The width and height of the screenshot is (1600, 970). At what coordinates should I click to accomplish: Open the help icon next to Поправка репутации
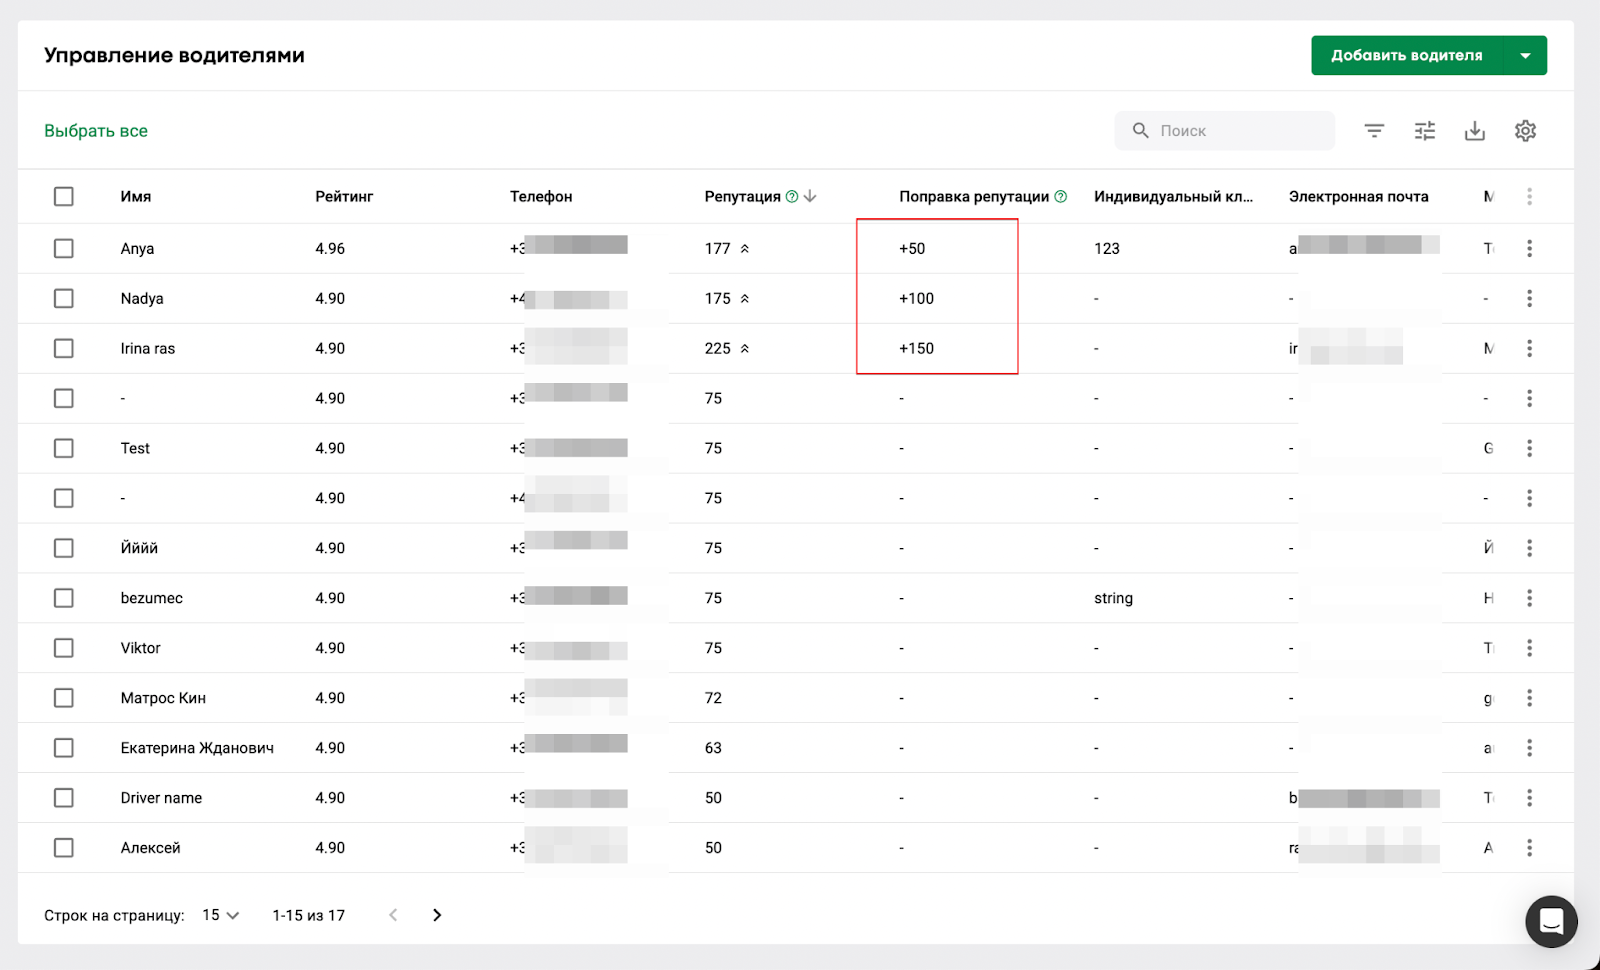pos(1061,197)
